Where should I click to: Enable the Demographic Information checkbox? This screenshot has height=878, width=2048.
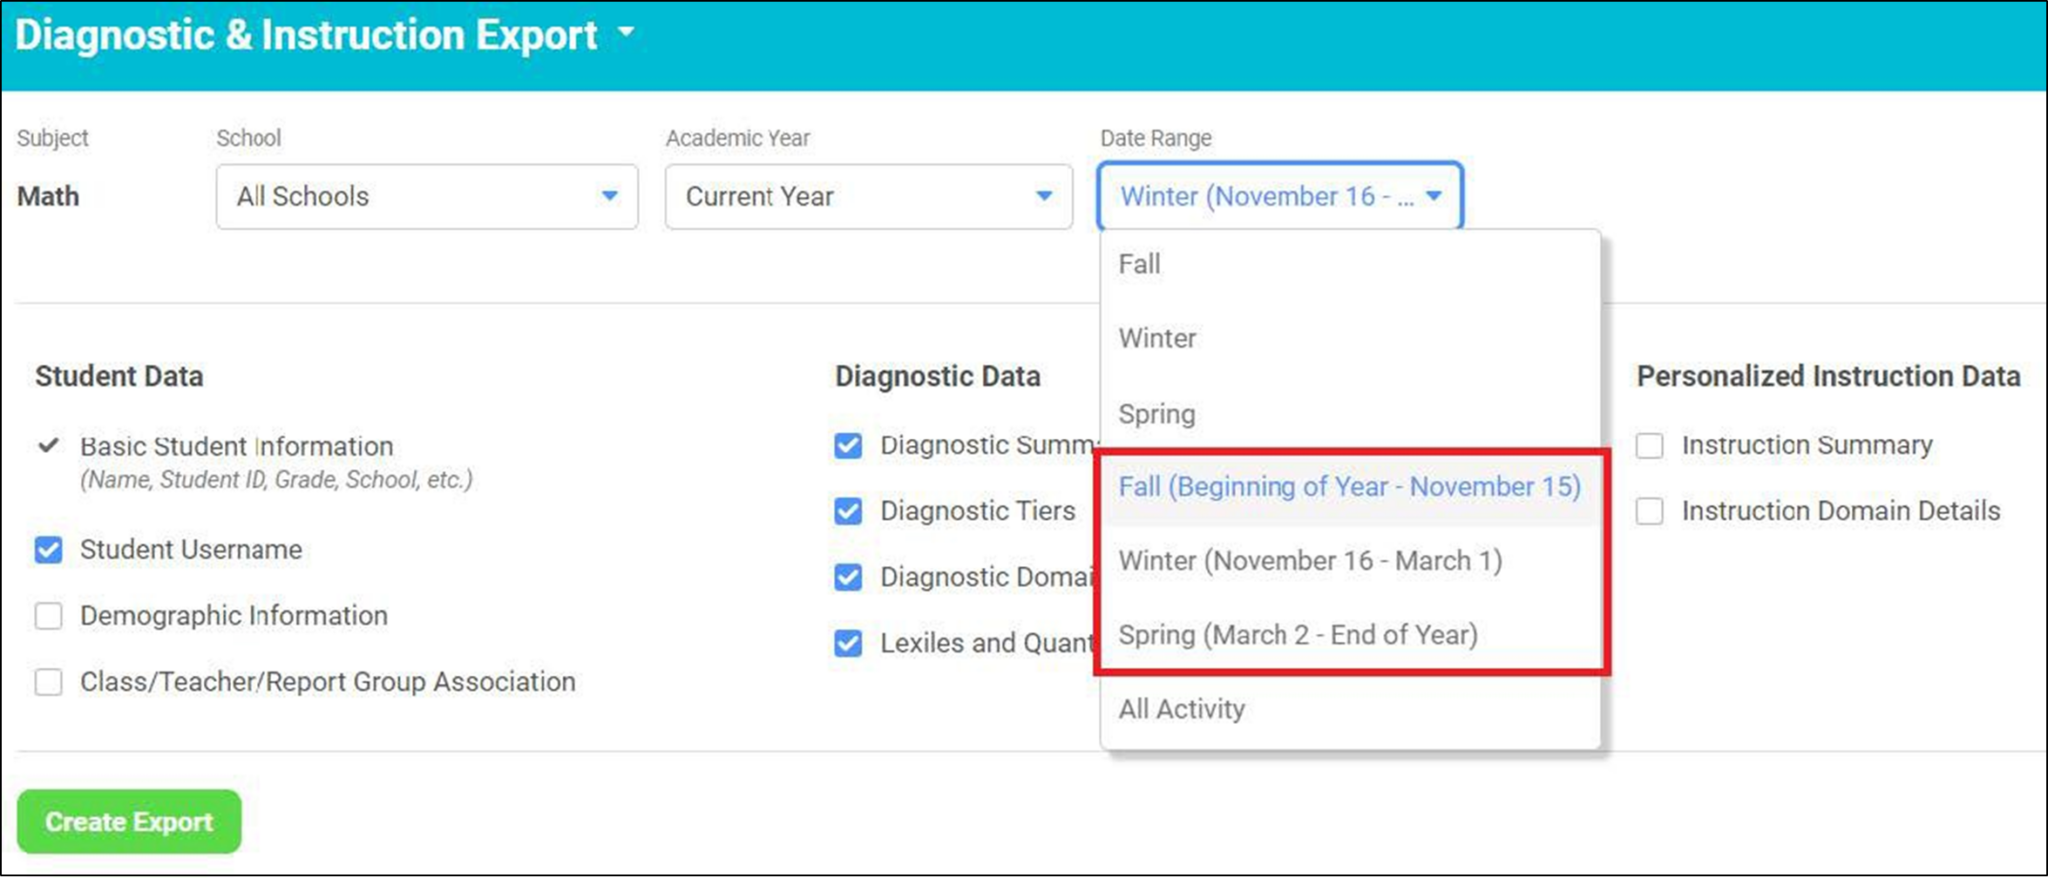coord(49,616)
